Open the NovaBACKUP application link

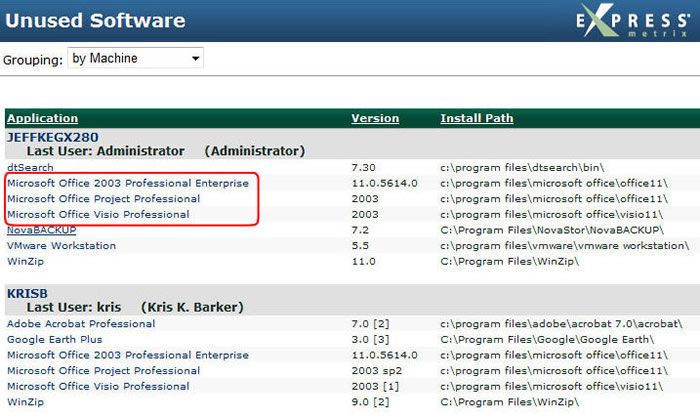[42, 230]
